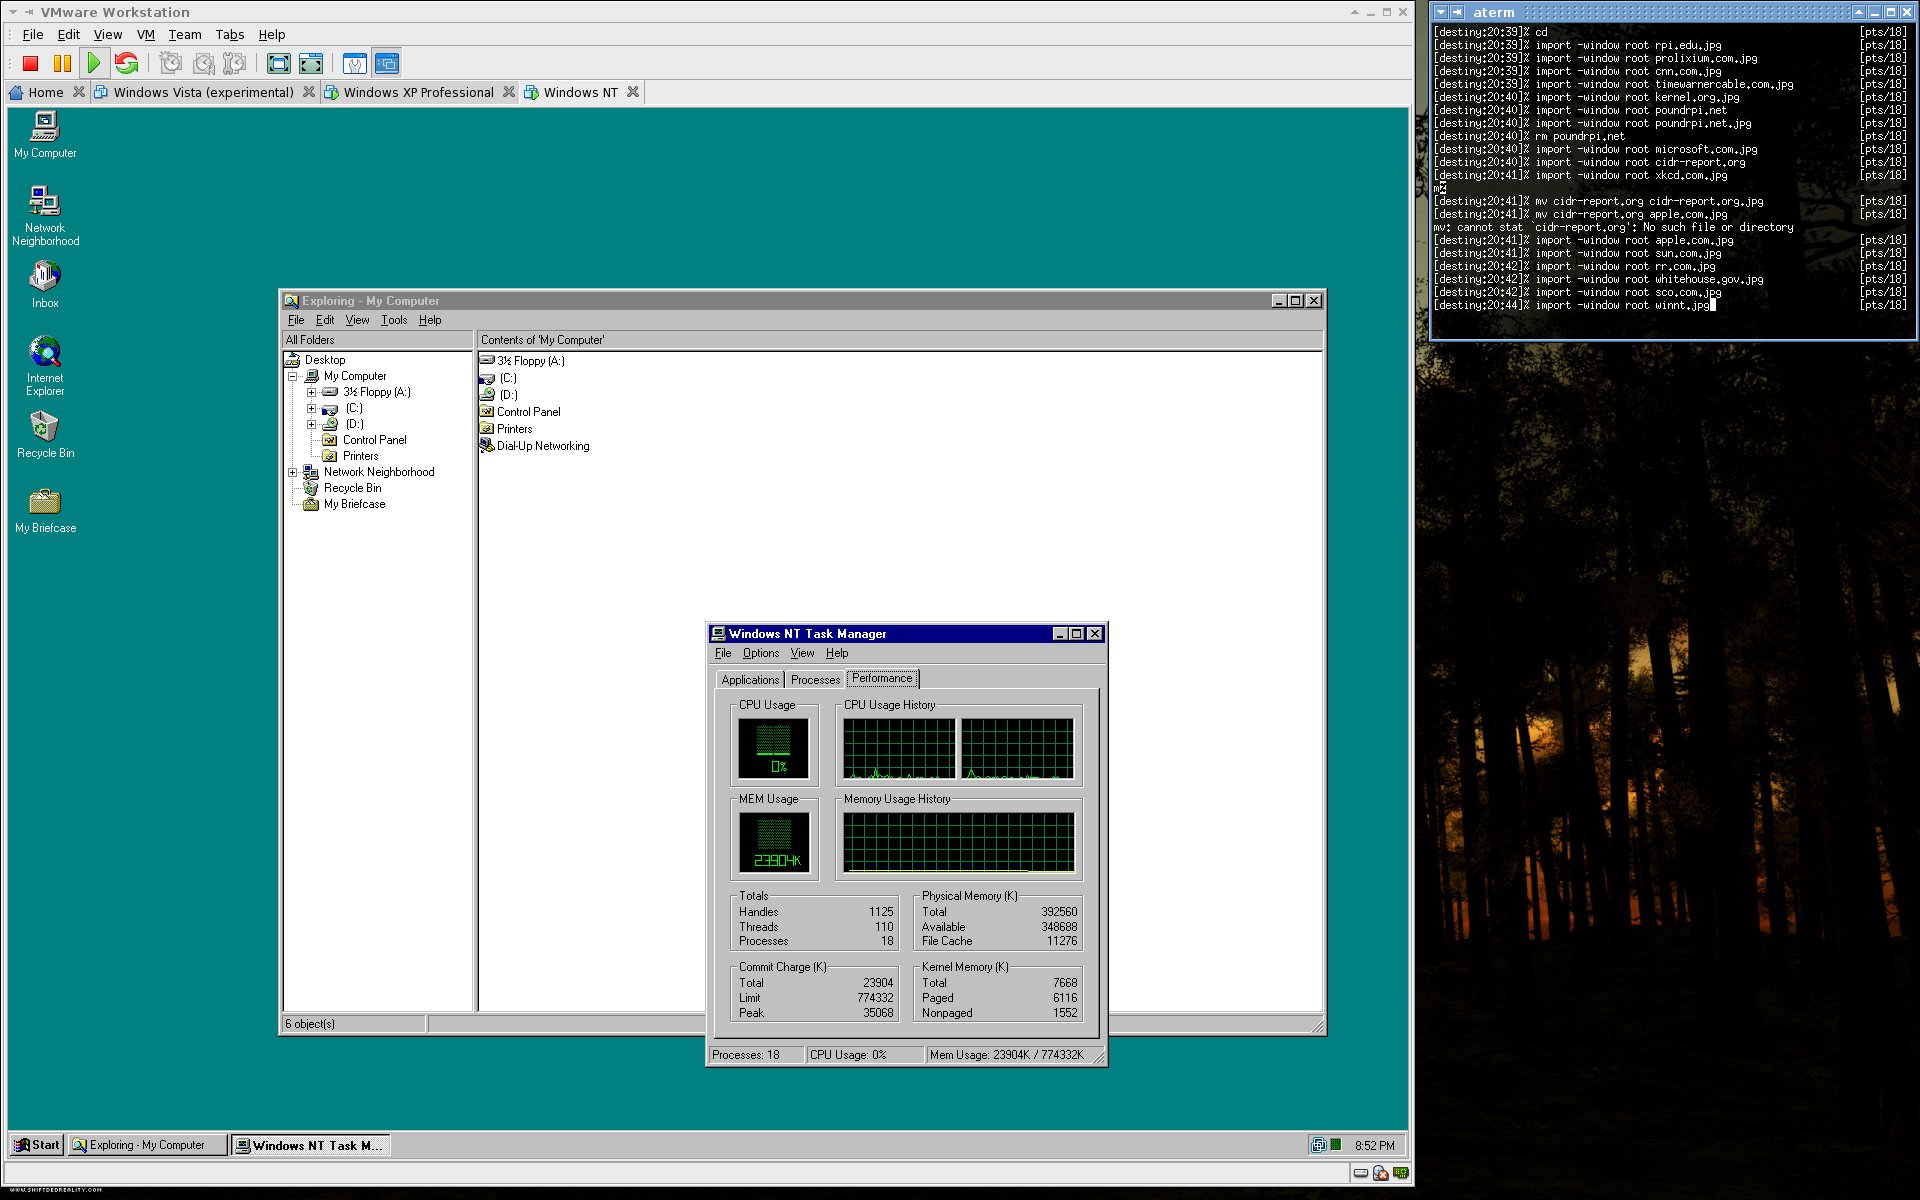Suspend the VM with the yellow pause icon
The image size is (1920, 1200).
pos(62,64)
